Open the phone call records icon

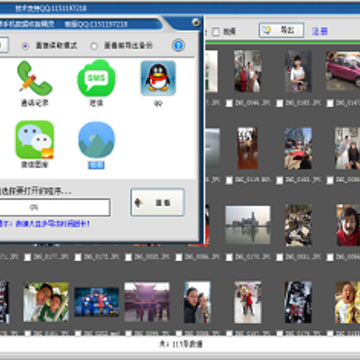point(35,78)
